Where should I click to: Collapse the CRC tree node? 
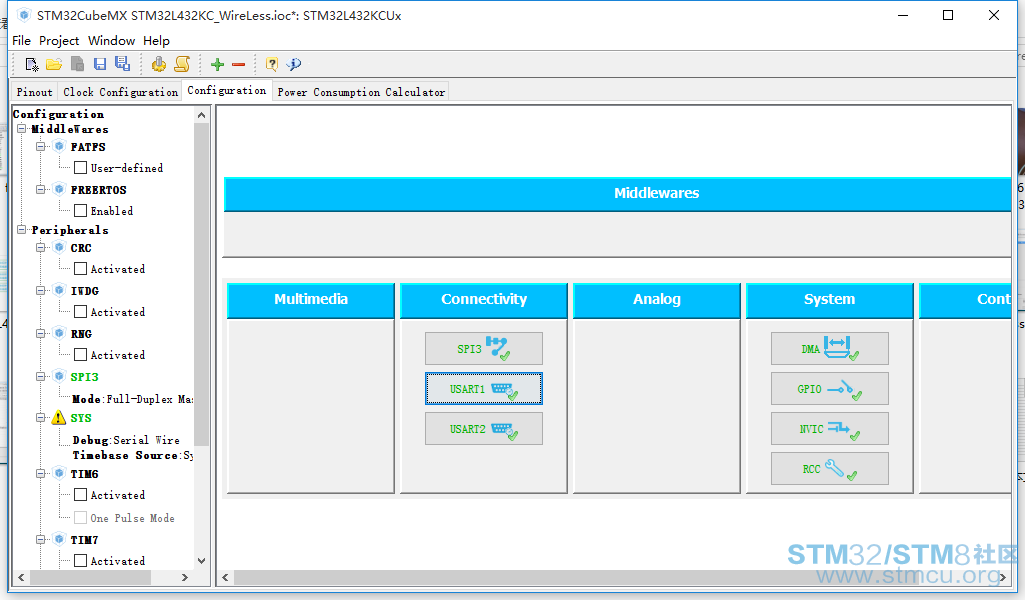41,248
